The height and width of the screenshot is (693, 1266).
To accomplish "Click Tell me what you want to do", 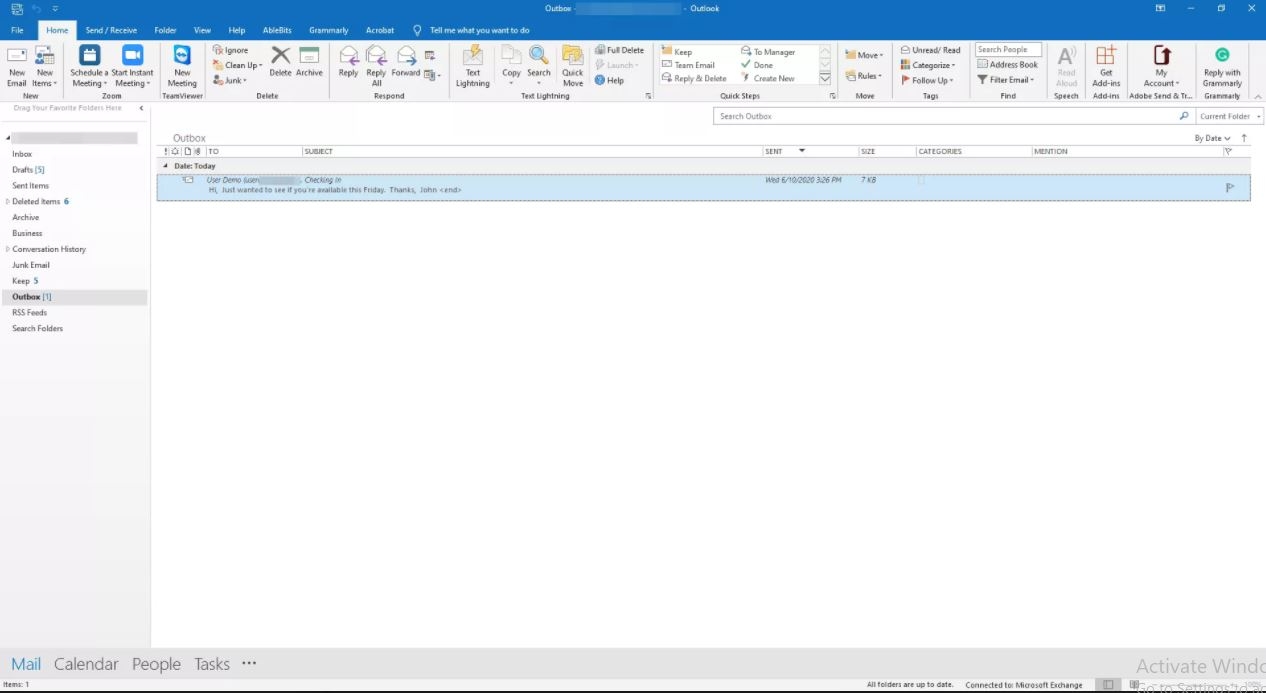I will (x=471, y=30).
